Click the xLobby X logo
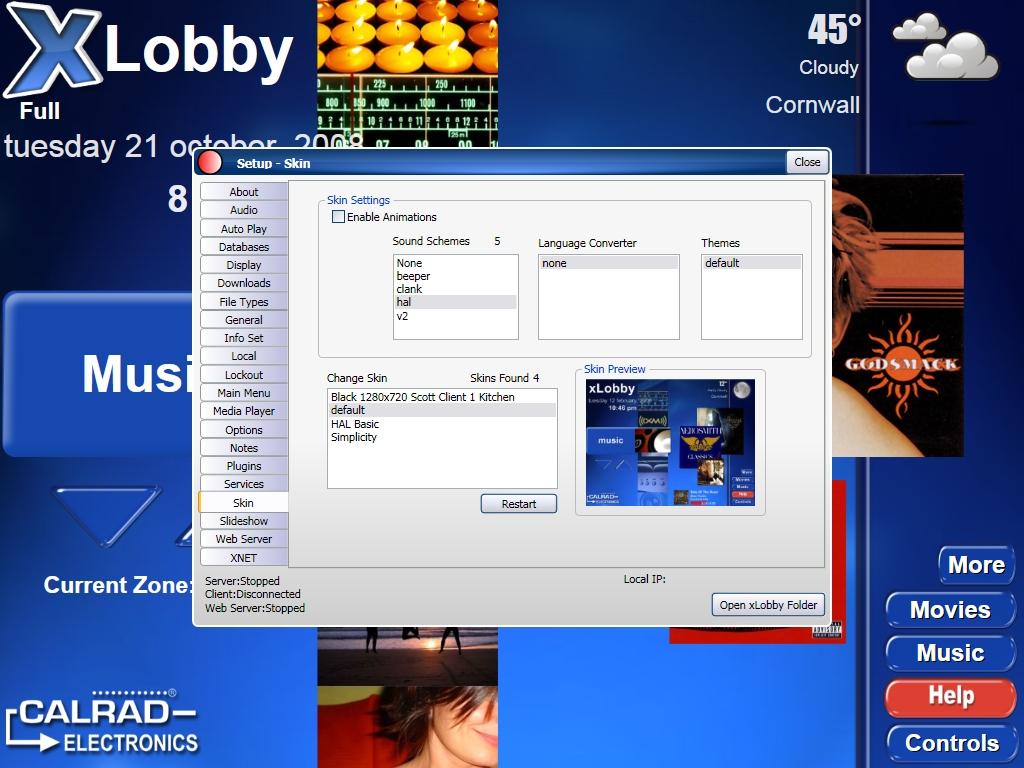 tap(52, 49)
